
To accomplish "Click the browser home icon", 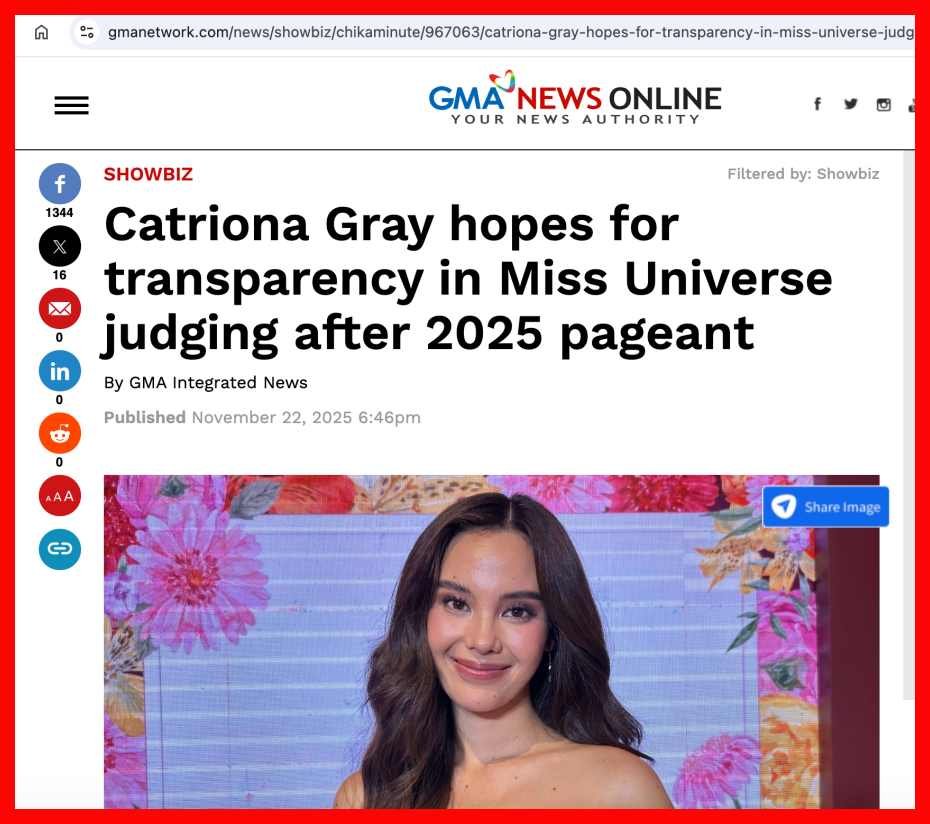I will pyautogui.click(x=41, y=32).
